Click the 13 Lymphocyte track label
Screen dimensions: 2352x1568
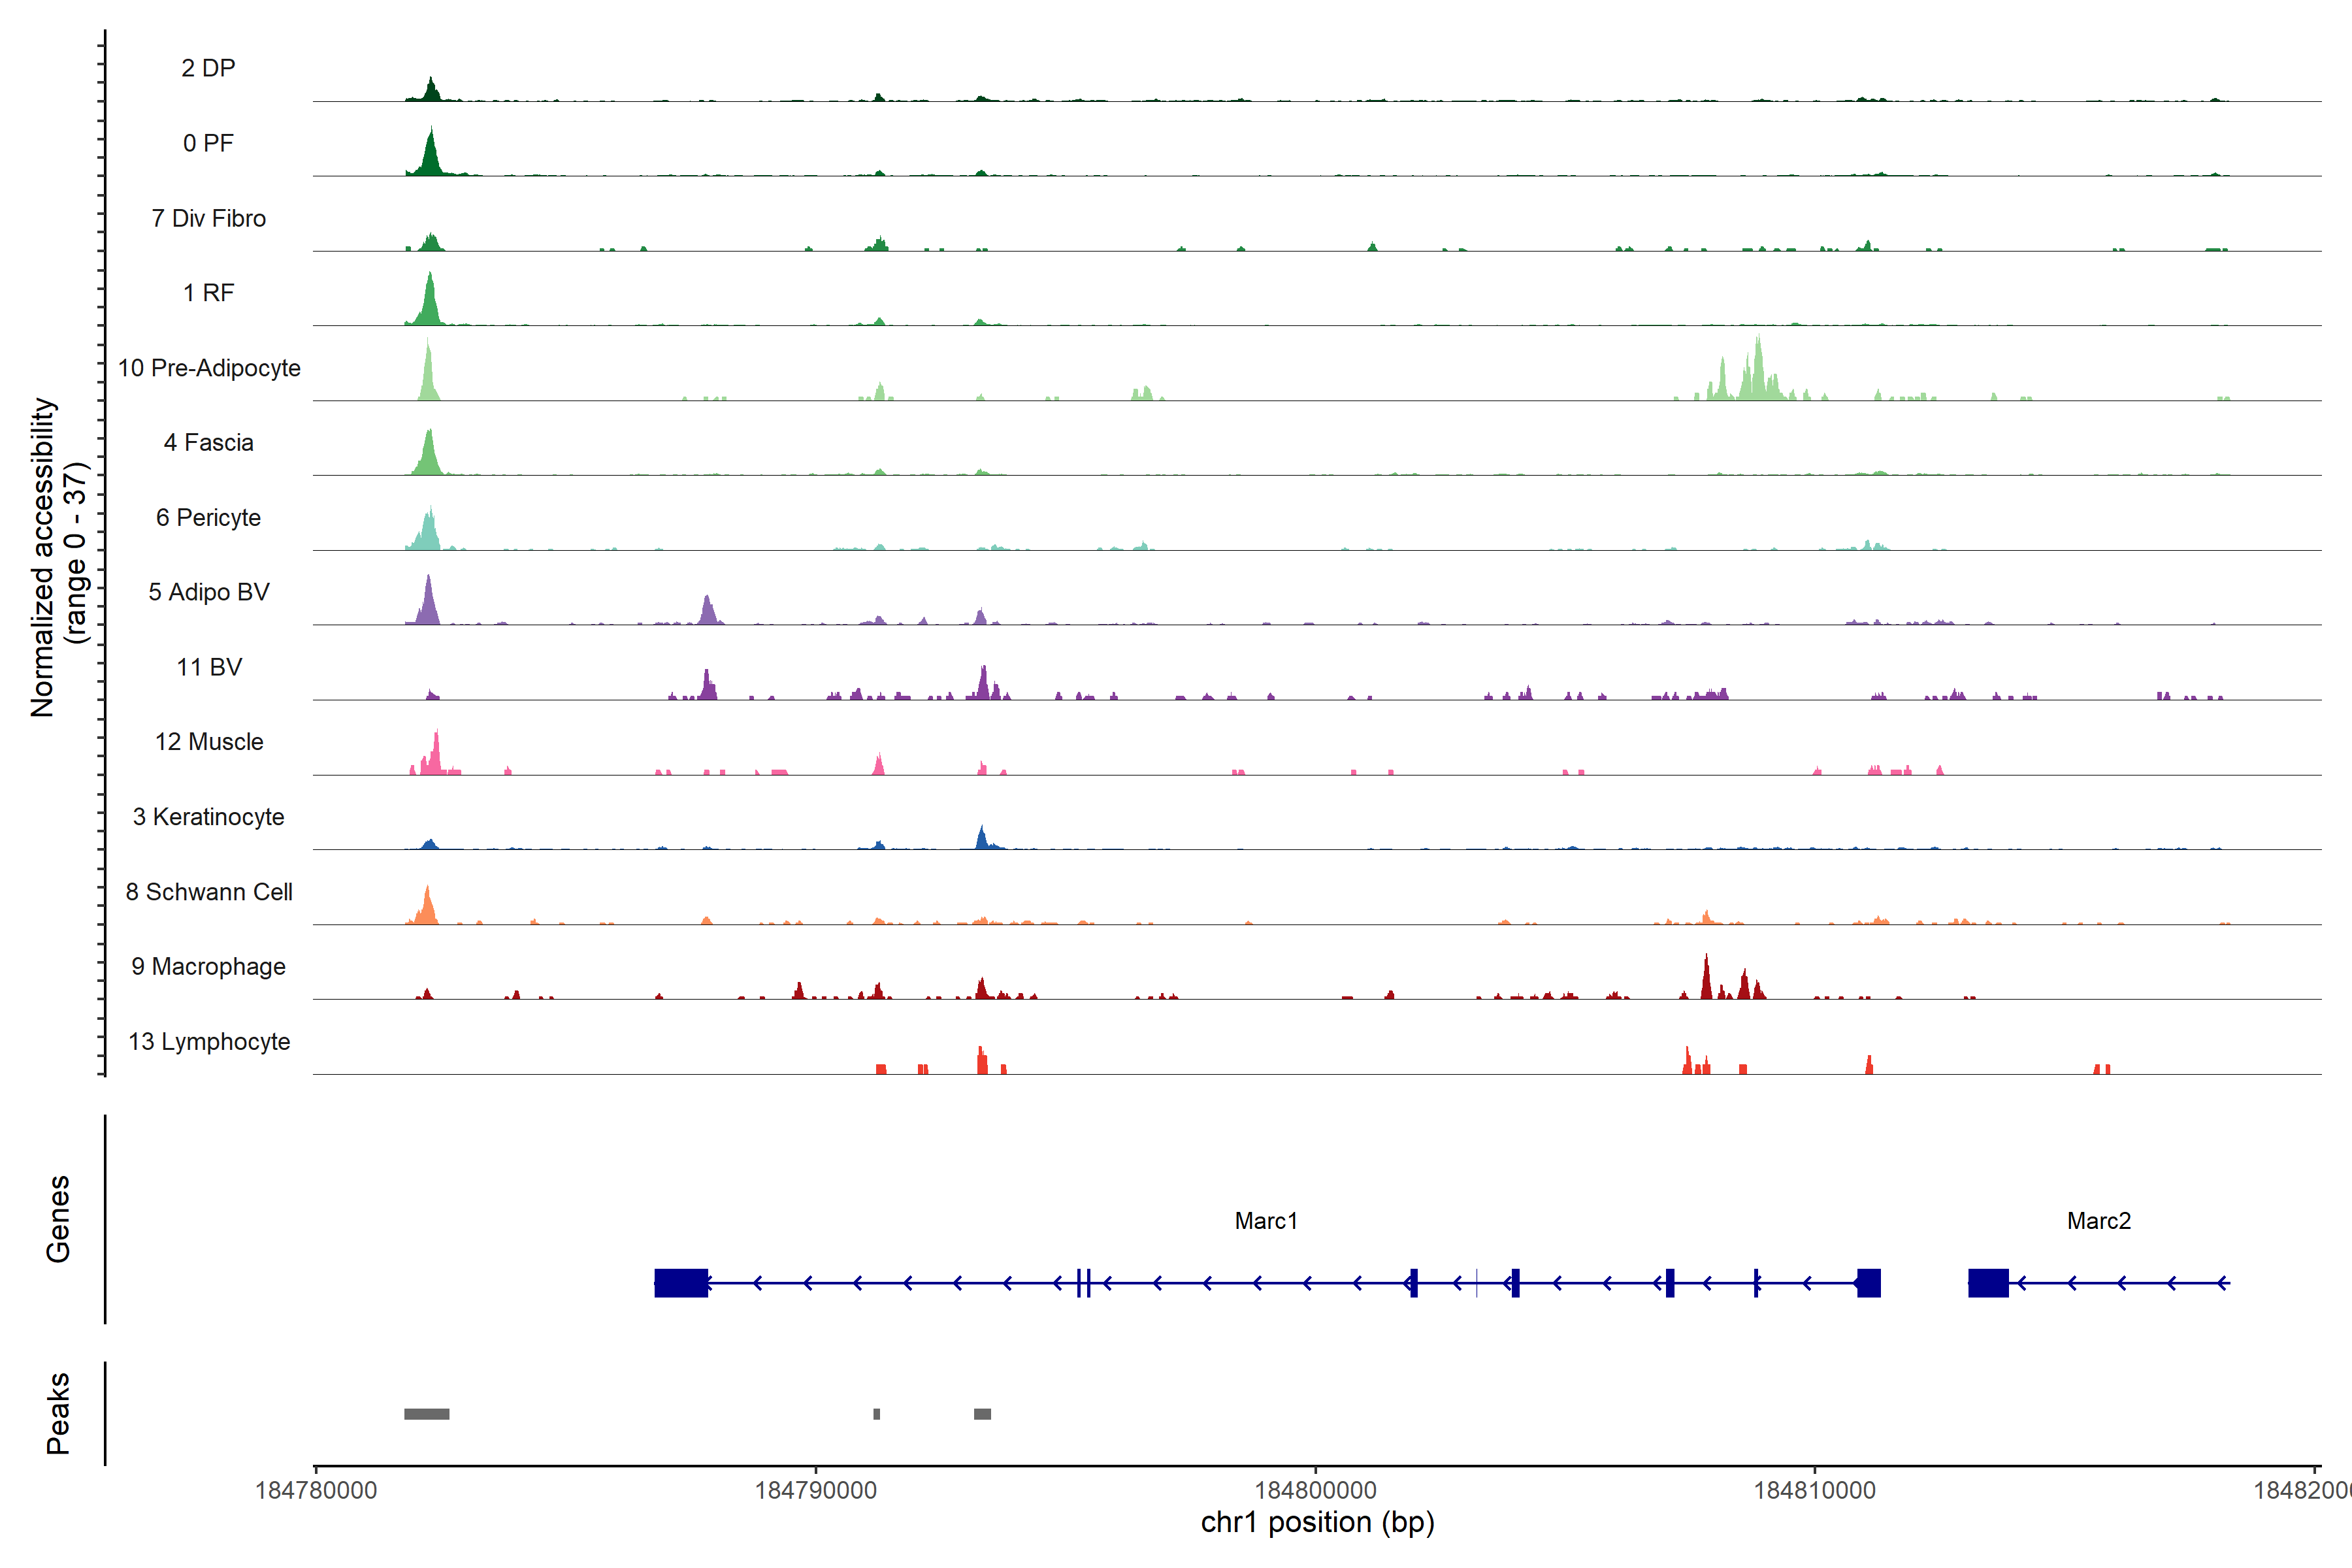[x=209, y=1041]
